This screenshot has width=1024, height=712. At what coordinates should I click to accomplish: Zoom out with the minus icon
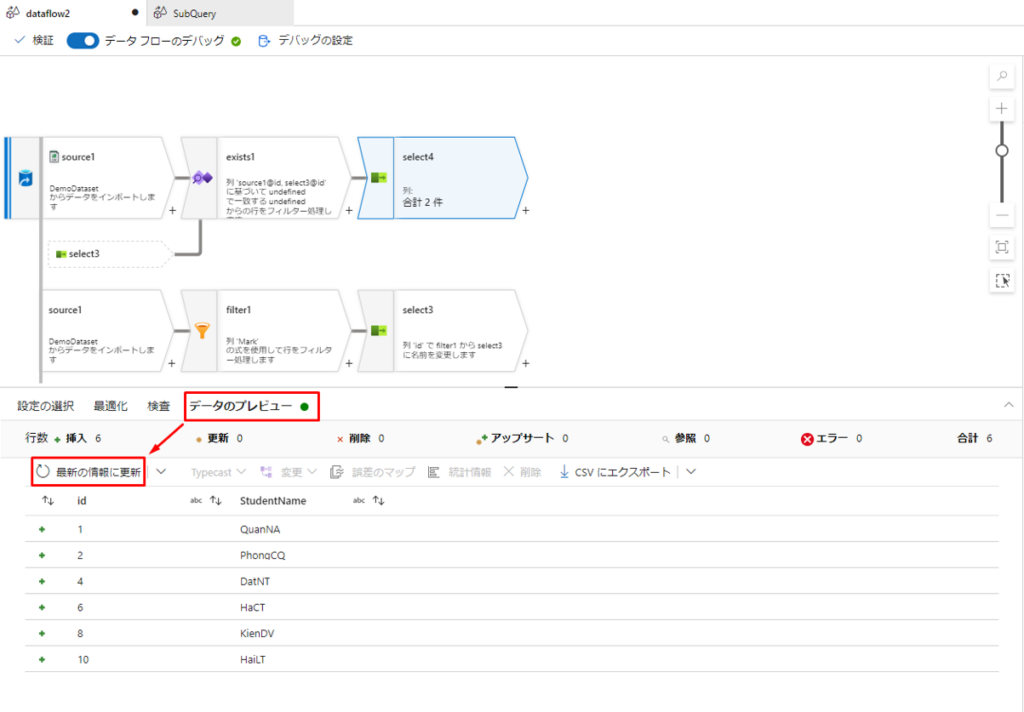click(1002, 215)
